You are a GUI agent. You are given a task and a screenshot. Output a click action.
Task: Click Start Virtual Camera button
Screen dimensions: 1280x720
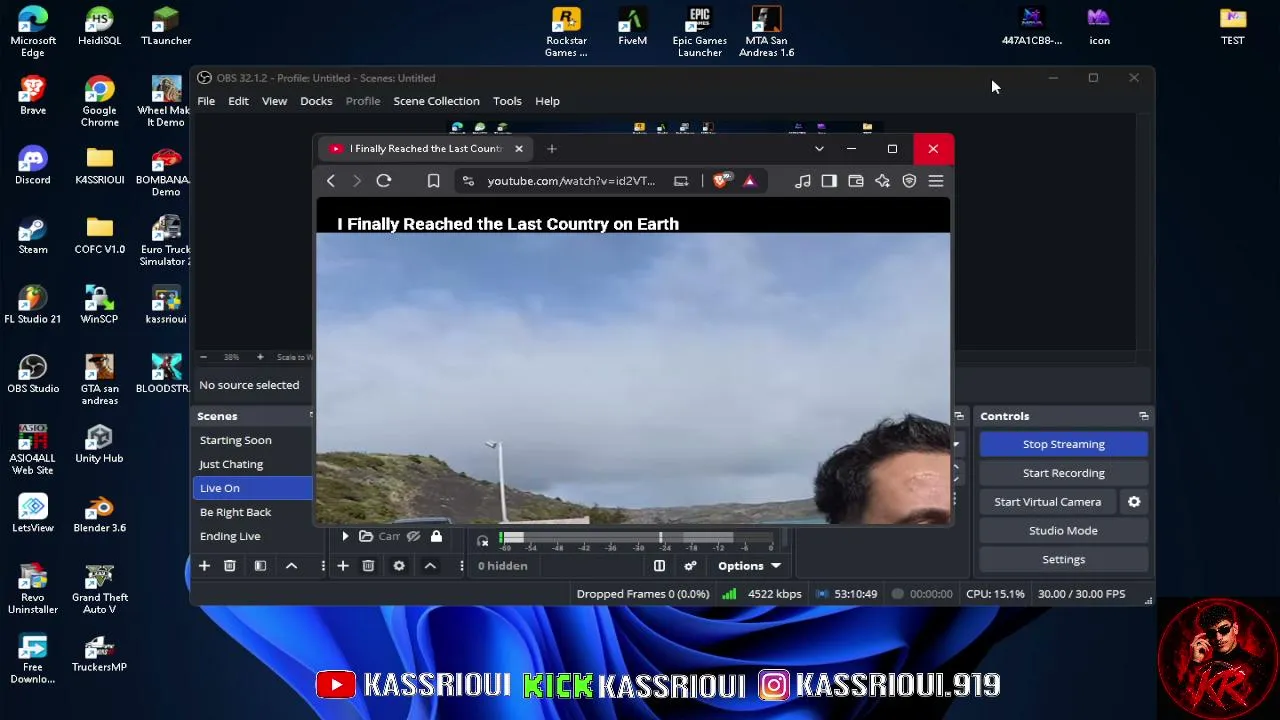1047,502
